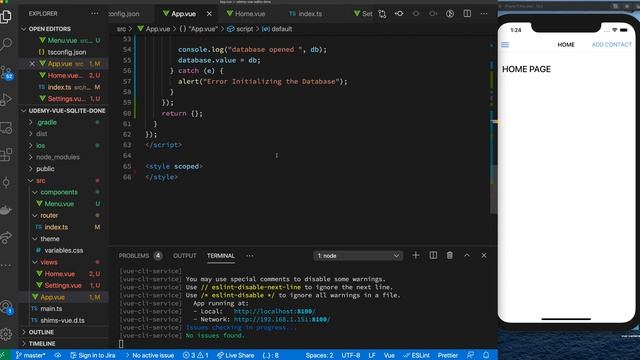Select the Terminal panel tab
The image size is (640, 360).
(x=220, y=256)
